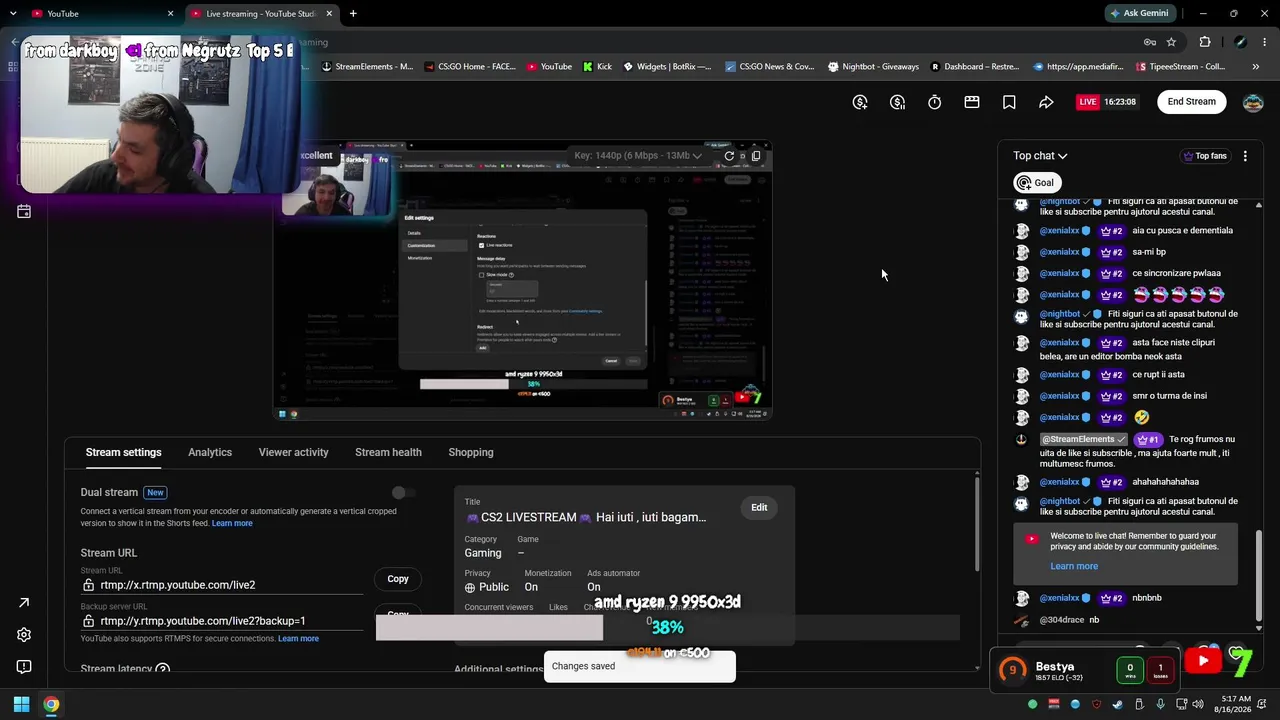Switch to Stream settings tab

tap(123, 452)
